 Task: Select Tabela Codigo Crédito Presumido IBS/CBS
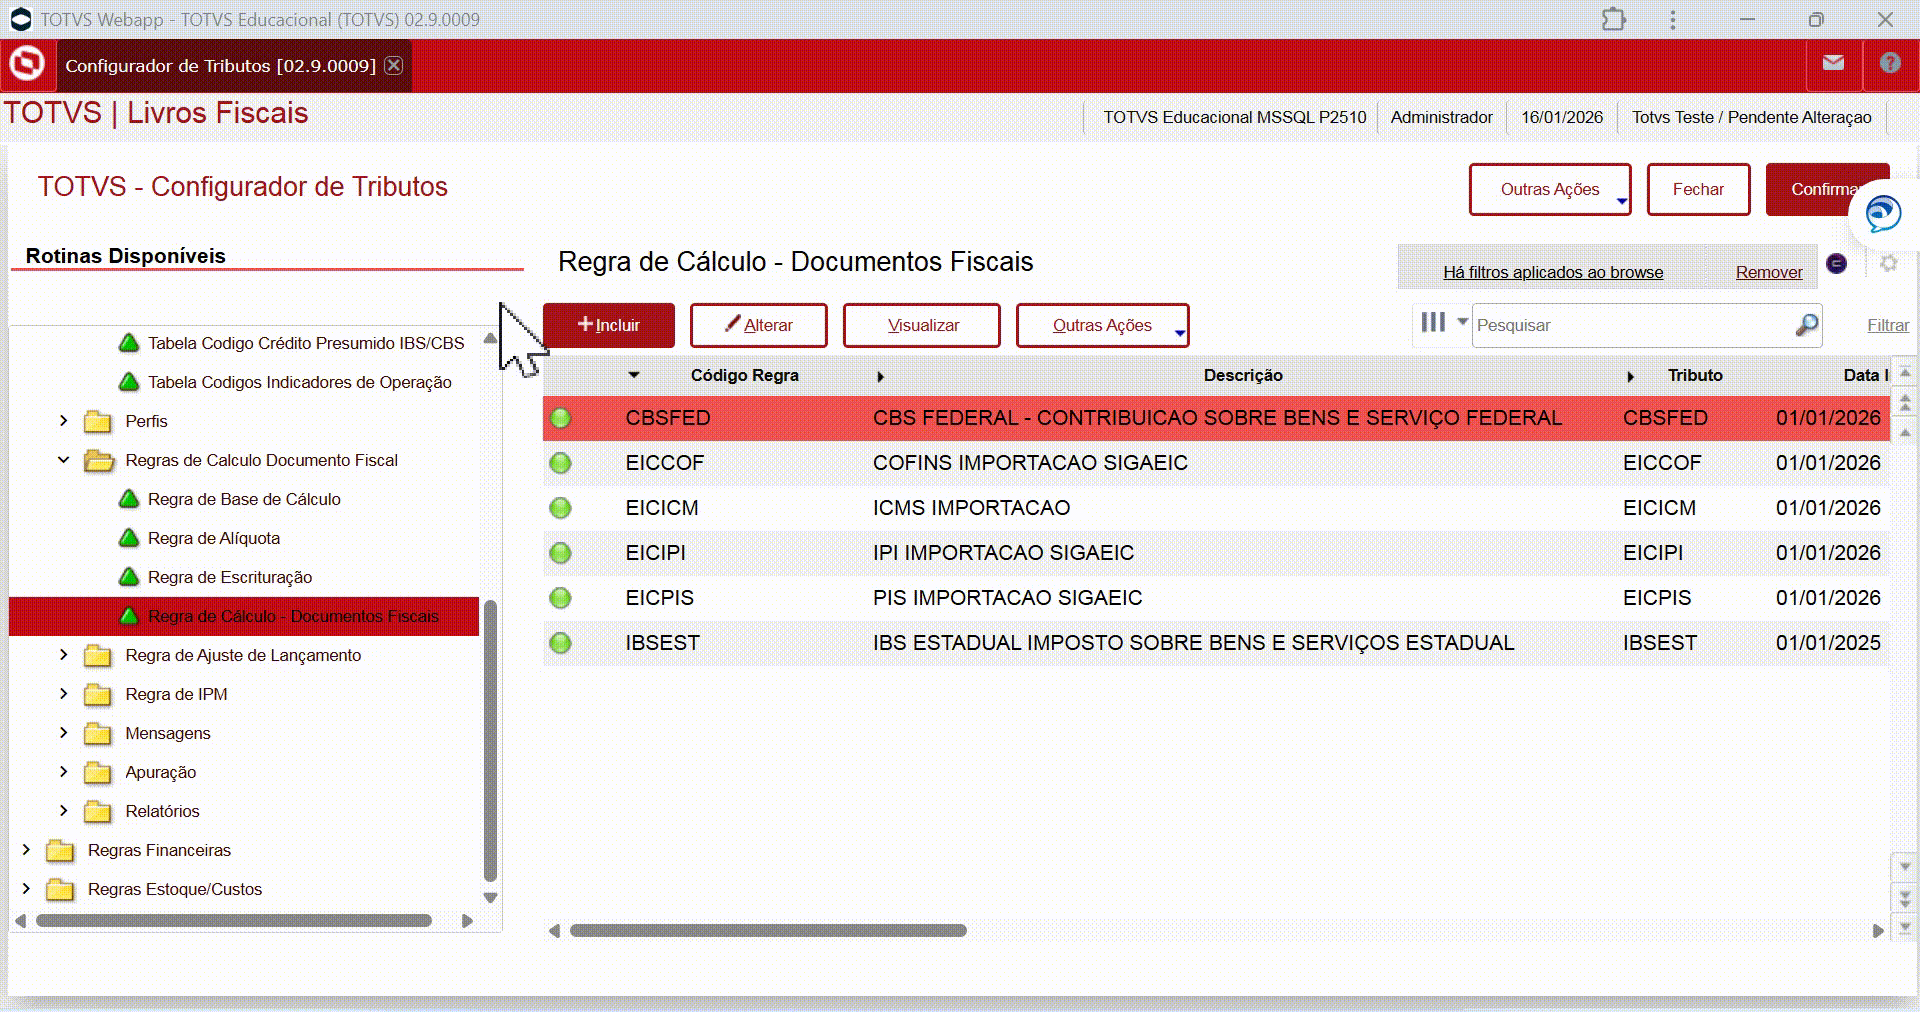click(x=306, y=343)
